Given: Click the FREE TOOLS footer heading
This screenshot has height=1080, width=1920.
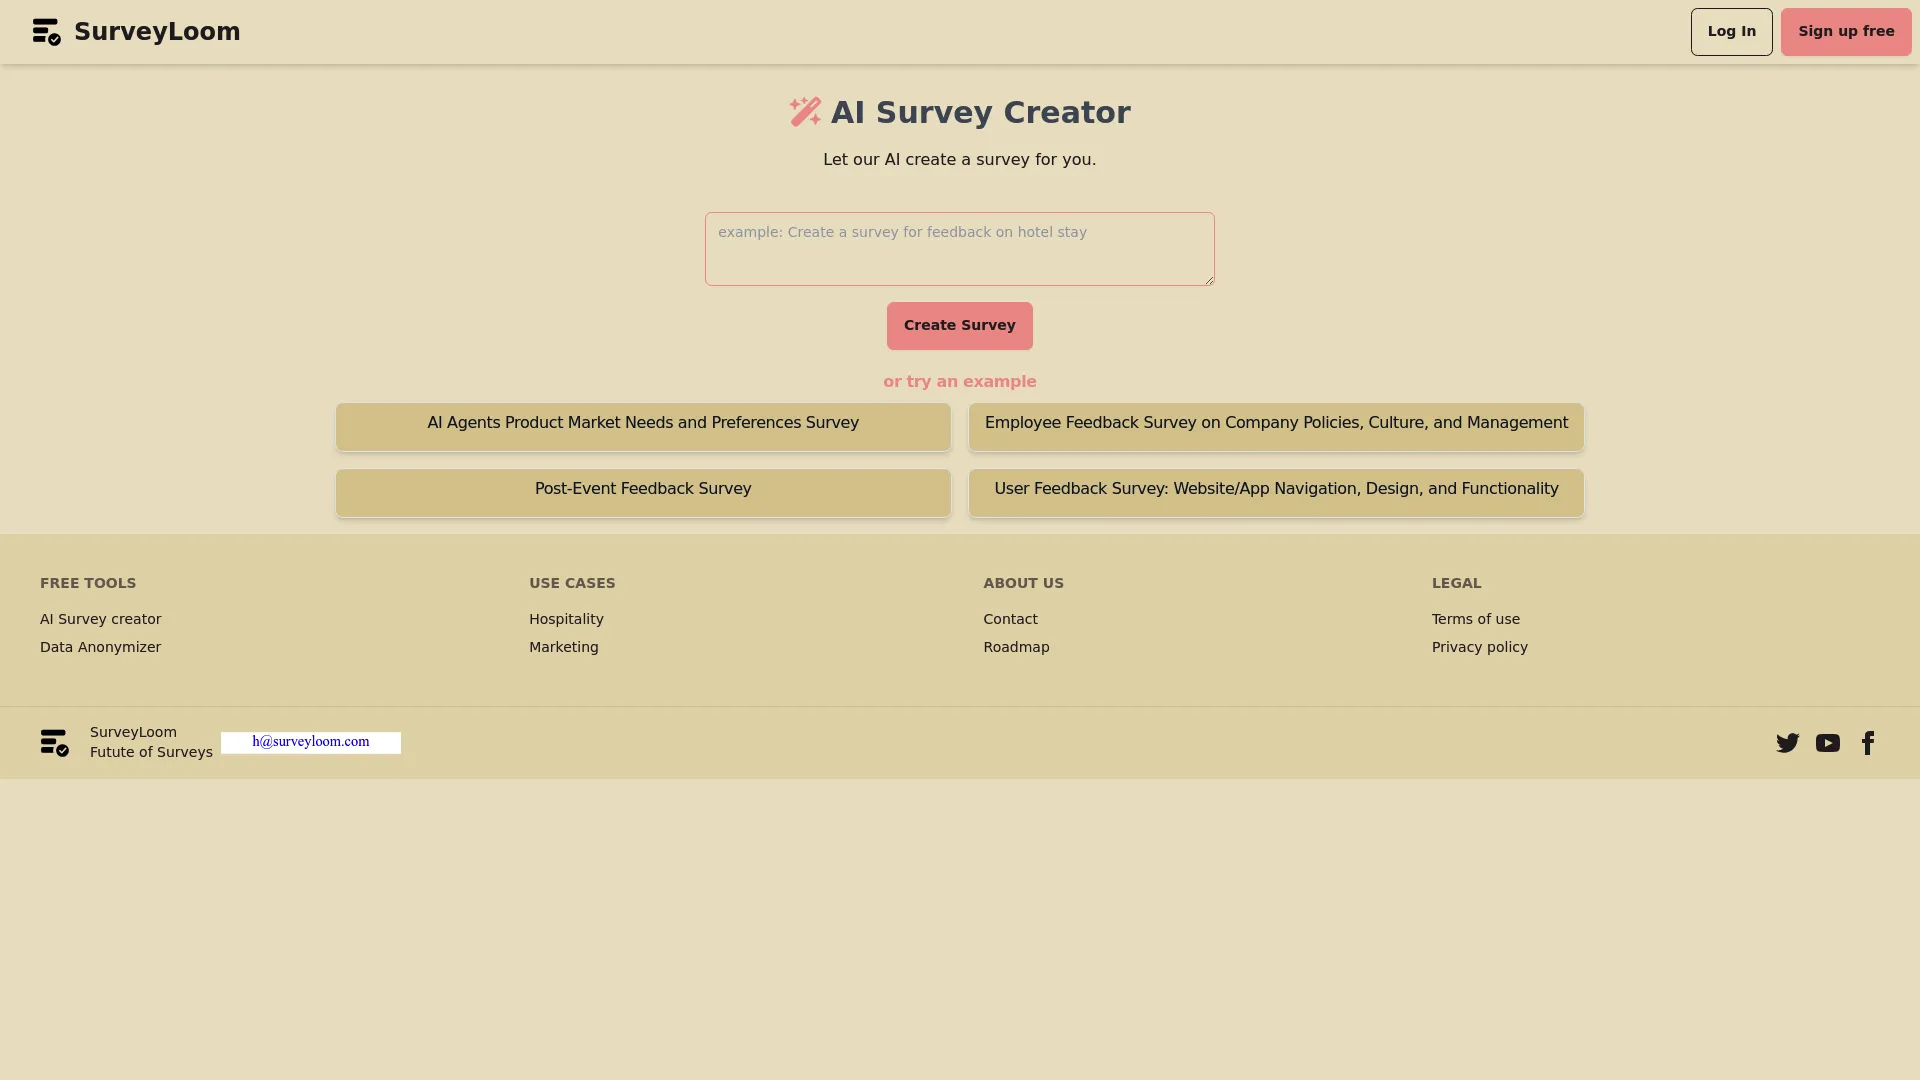Looking at the screenshot, I should (x=88, y=583).
